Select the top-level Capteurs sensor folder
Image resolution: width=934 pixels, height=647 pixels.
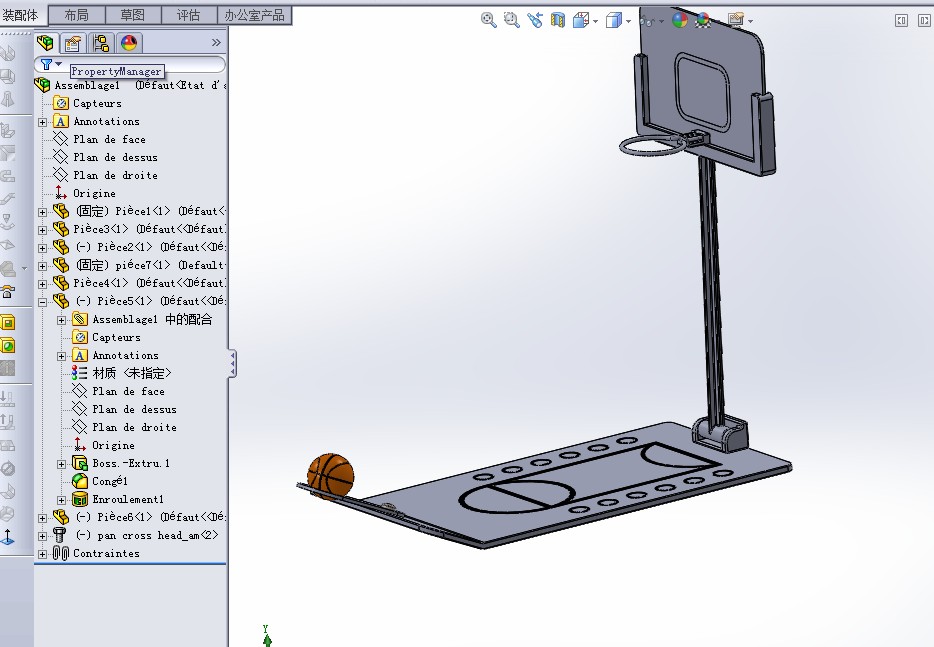(88, 103)
